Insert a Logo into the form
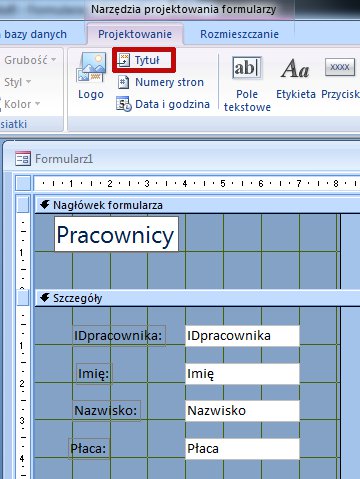Screen dimensions: 360x479 pos(91,76)
